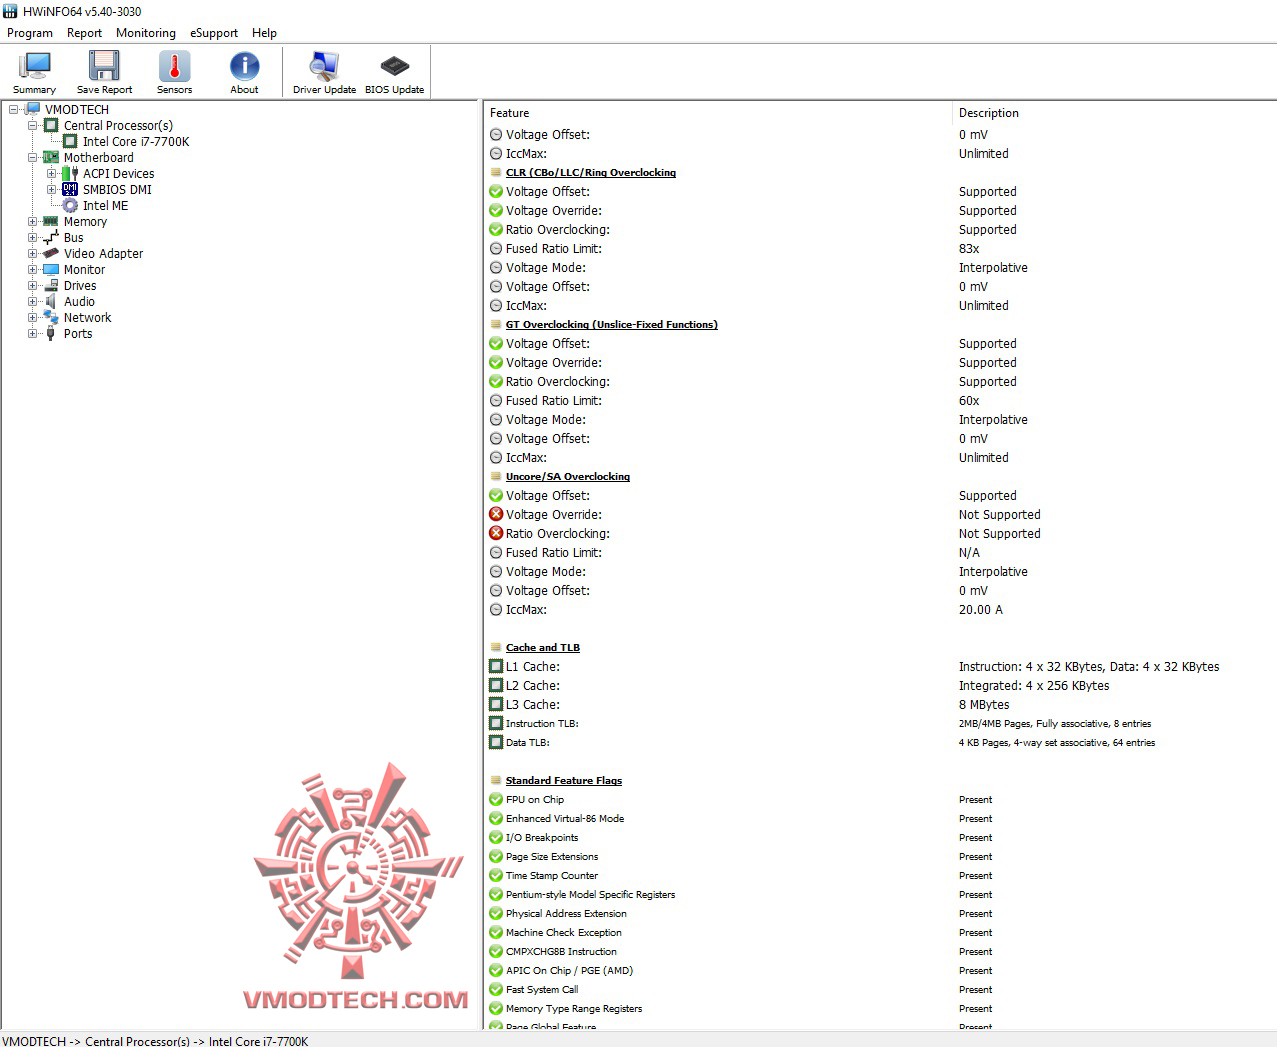The height and width of the screenshot is (1047, 1277).
Task: Expand the Drives tree node
Action: 32,286
